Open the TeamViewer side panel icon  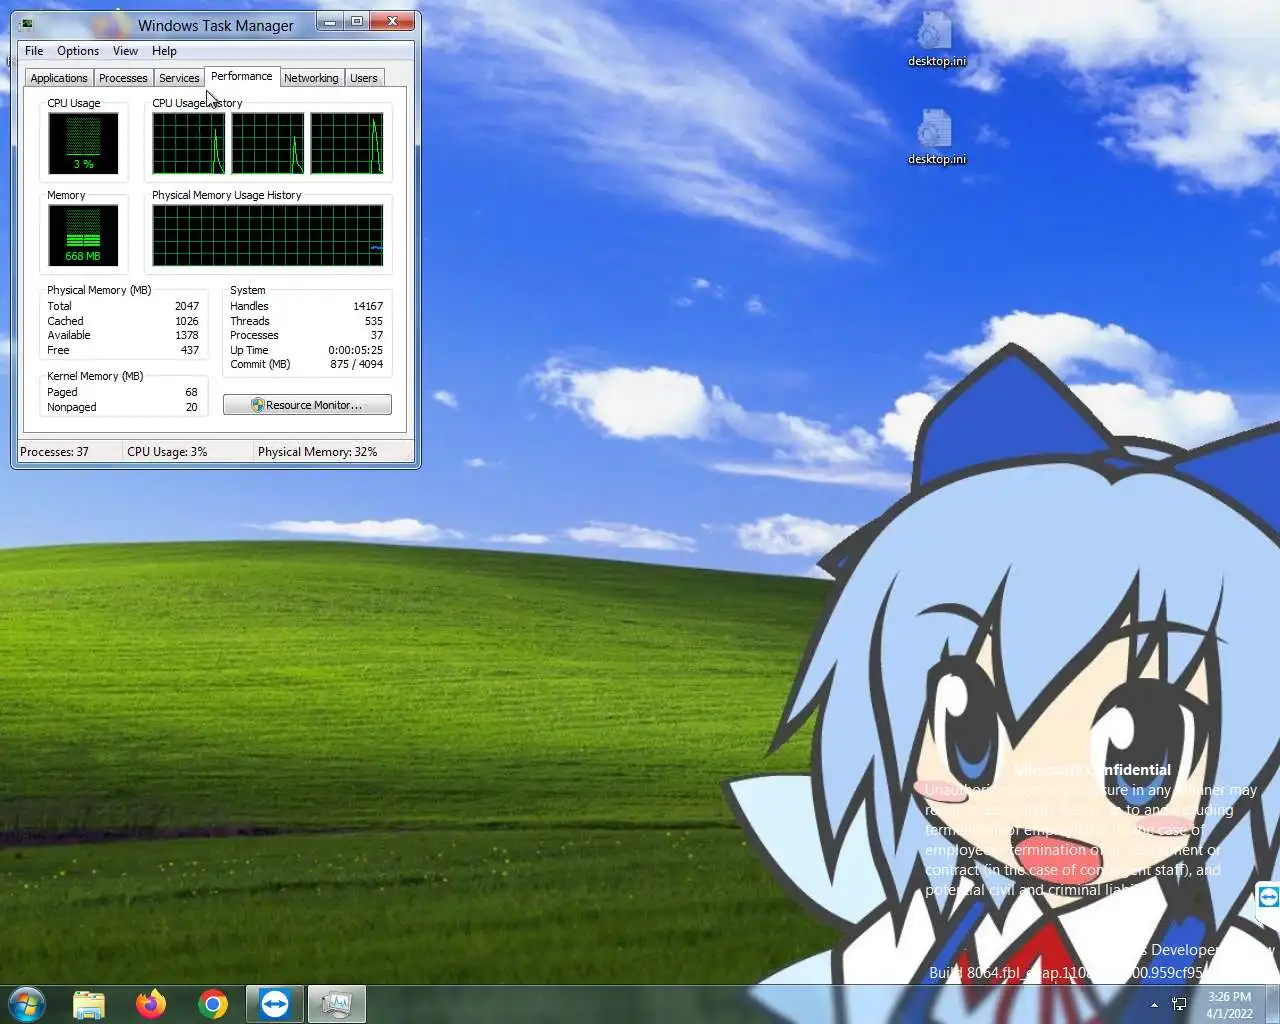[1268, 898]
